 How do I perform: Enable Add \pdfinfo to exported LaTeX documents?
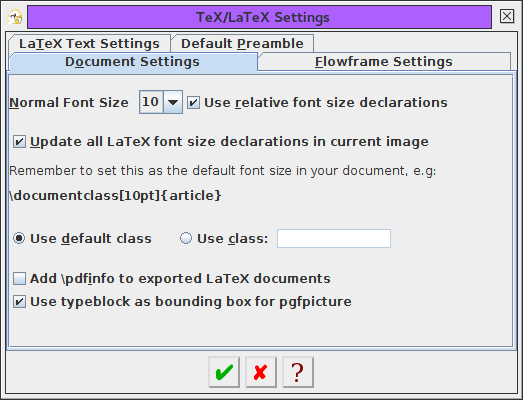19,279
